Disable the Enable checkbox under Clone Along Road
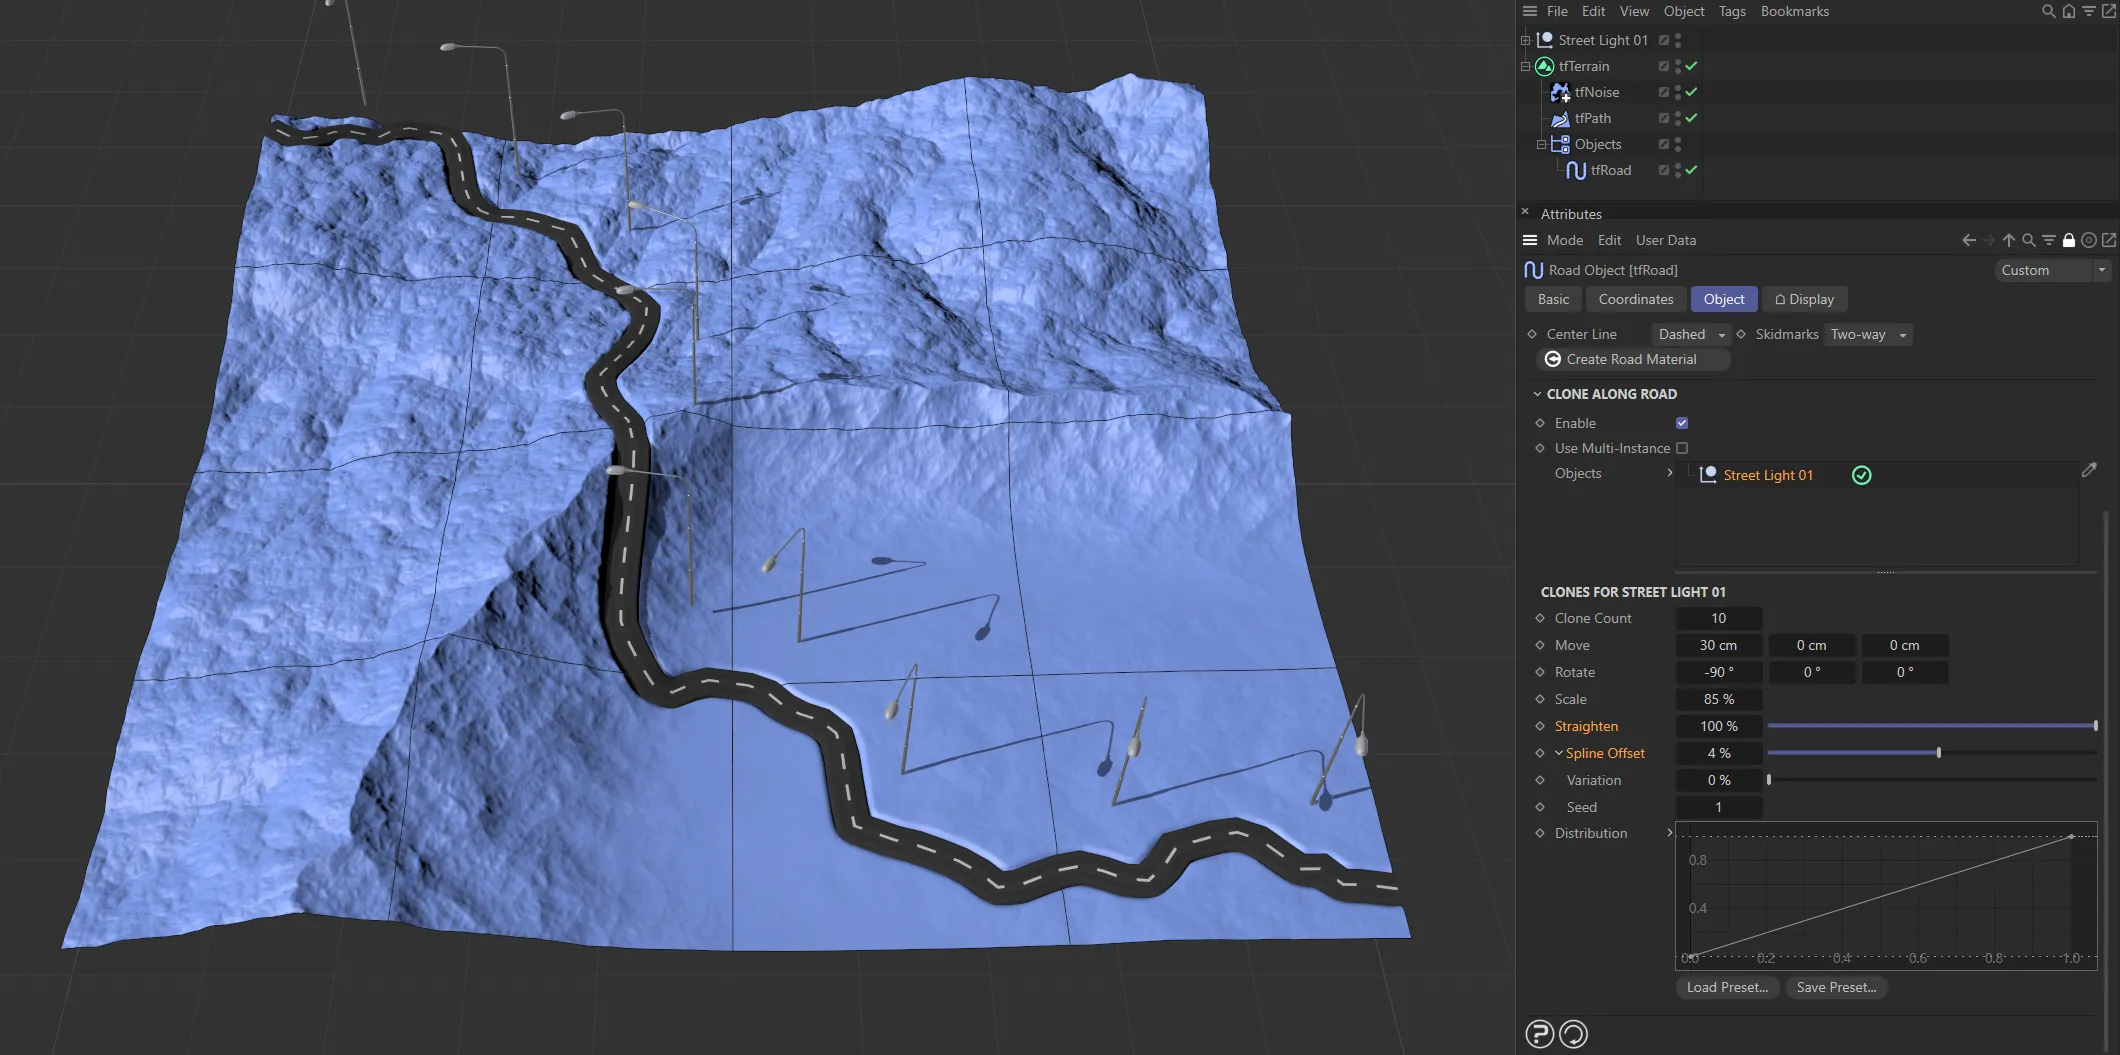Viewport: 2120px width, 1055px height. (x=1681, y=423)
